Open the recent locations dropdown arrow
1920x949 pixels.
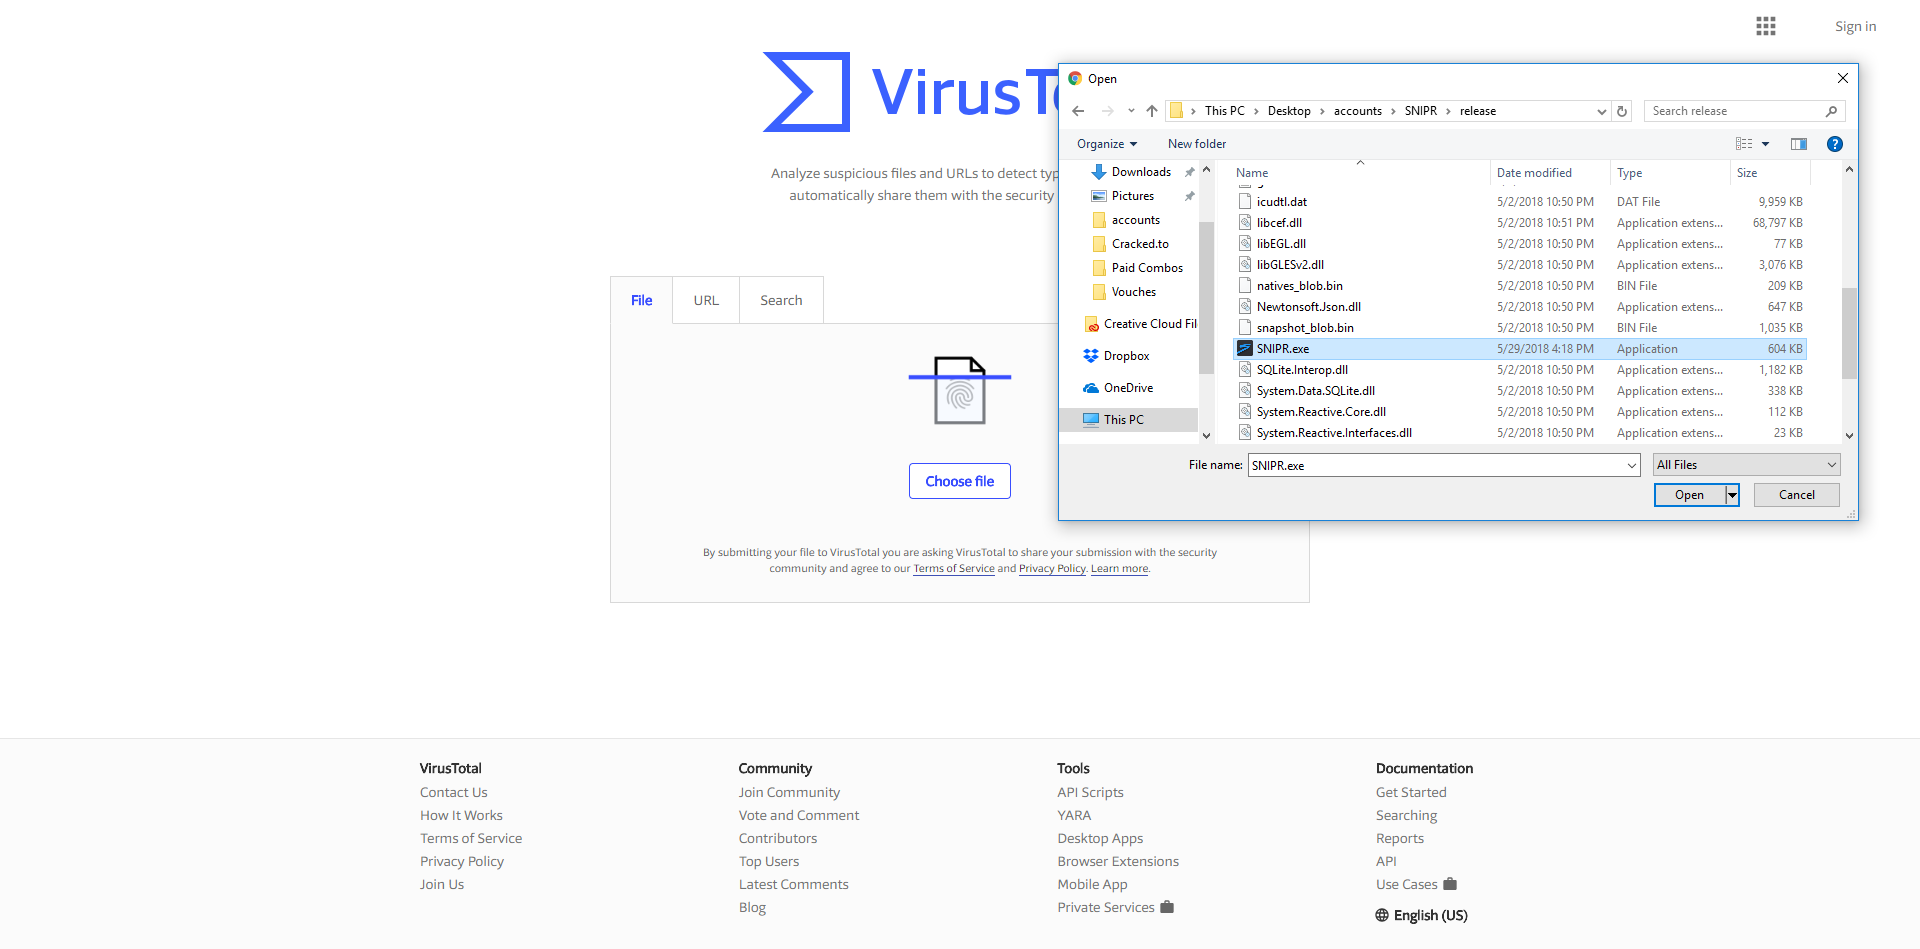pos(1131,111)
